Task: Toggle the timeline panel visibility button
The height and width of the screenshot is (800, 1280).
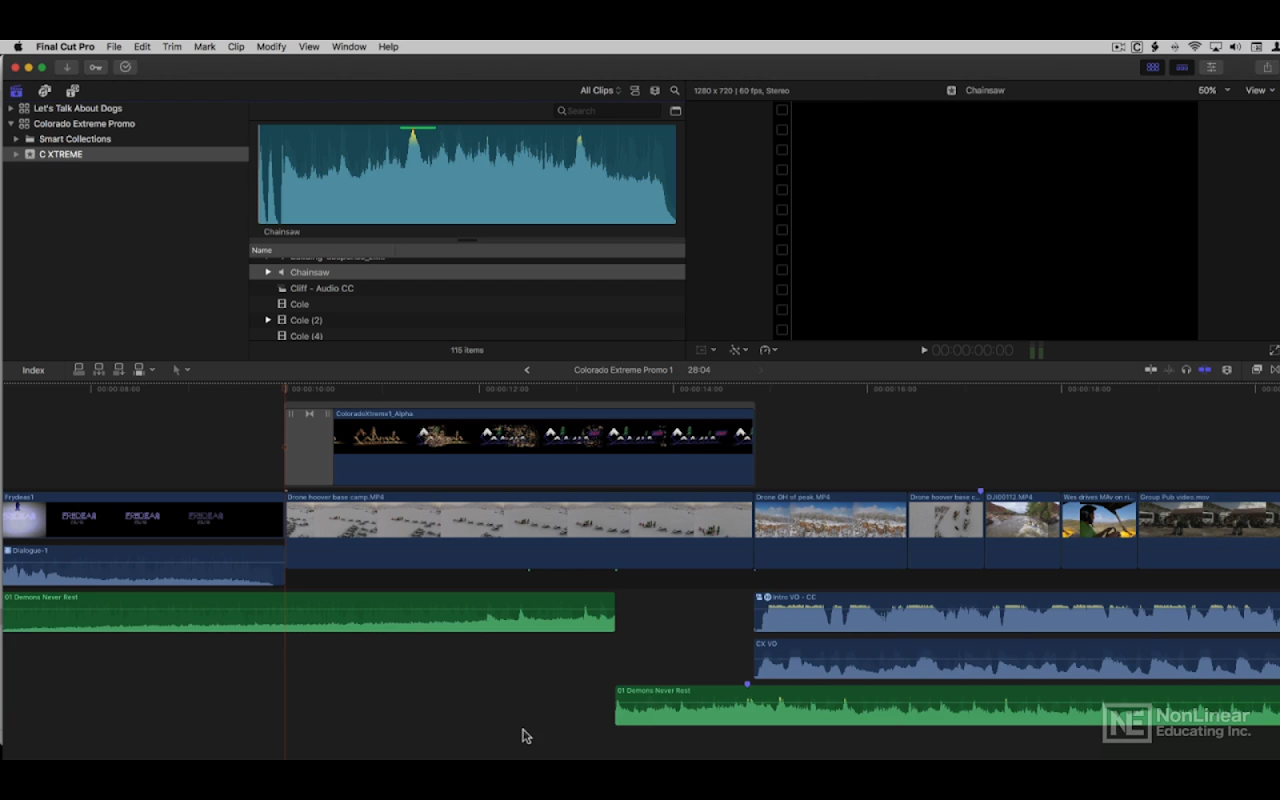Action: pos(1182,67)
